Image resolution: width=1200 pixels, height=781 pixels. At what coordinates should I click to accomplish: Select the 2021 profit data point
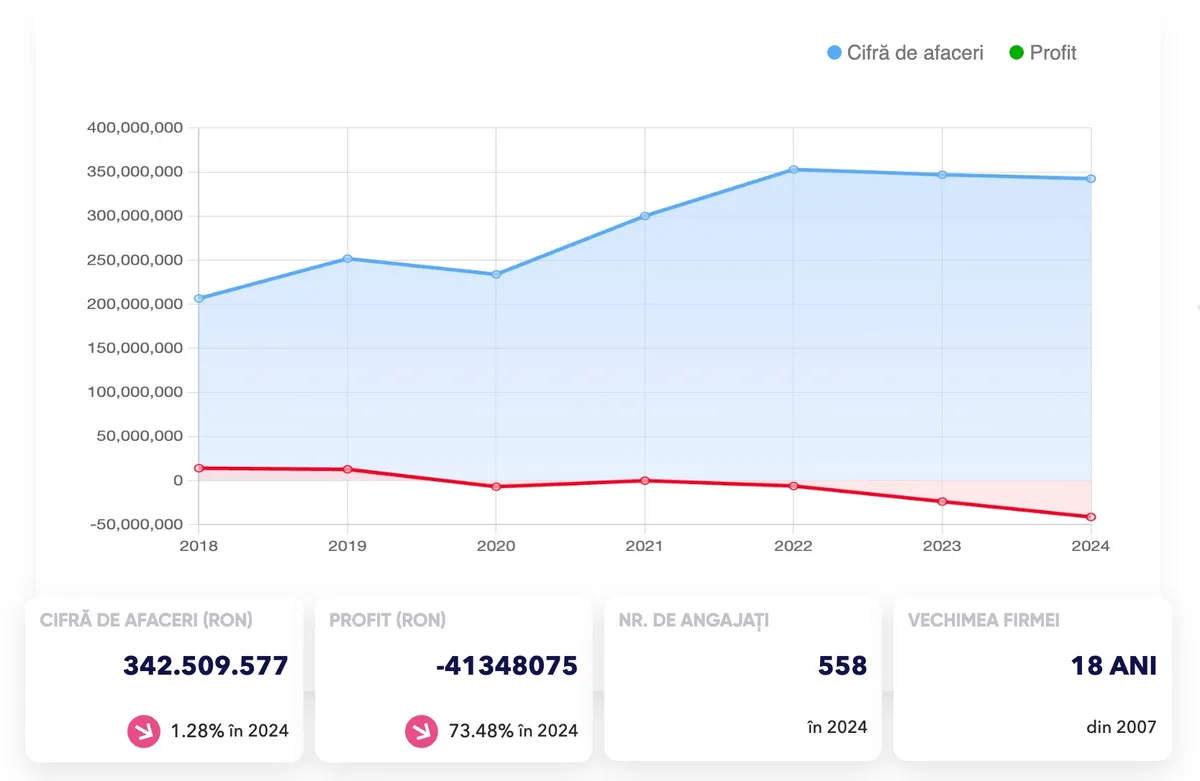point(645,480)
